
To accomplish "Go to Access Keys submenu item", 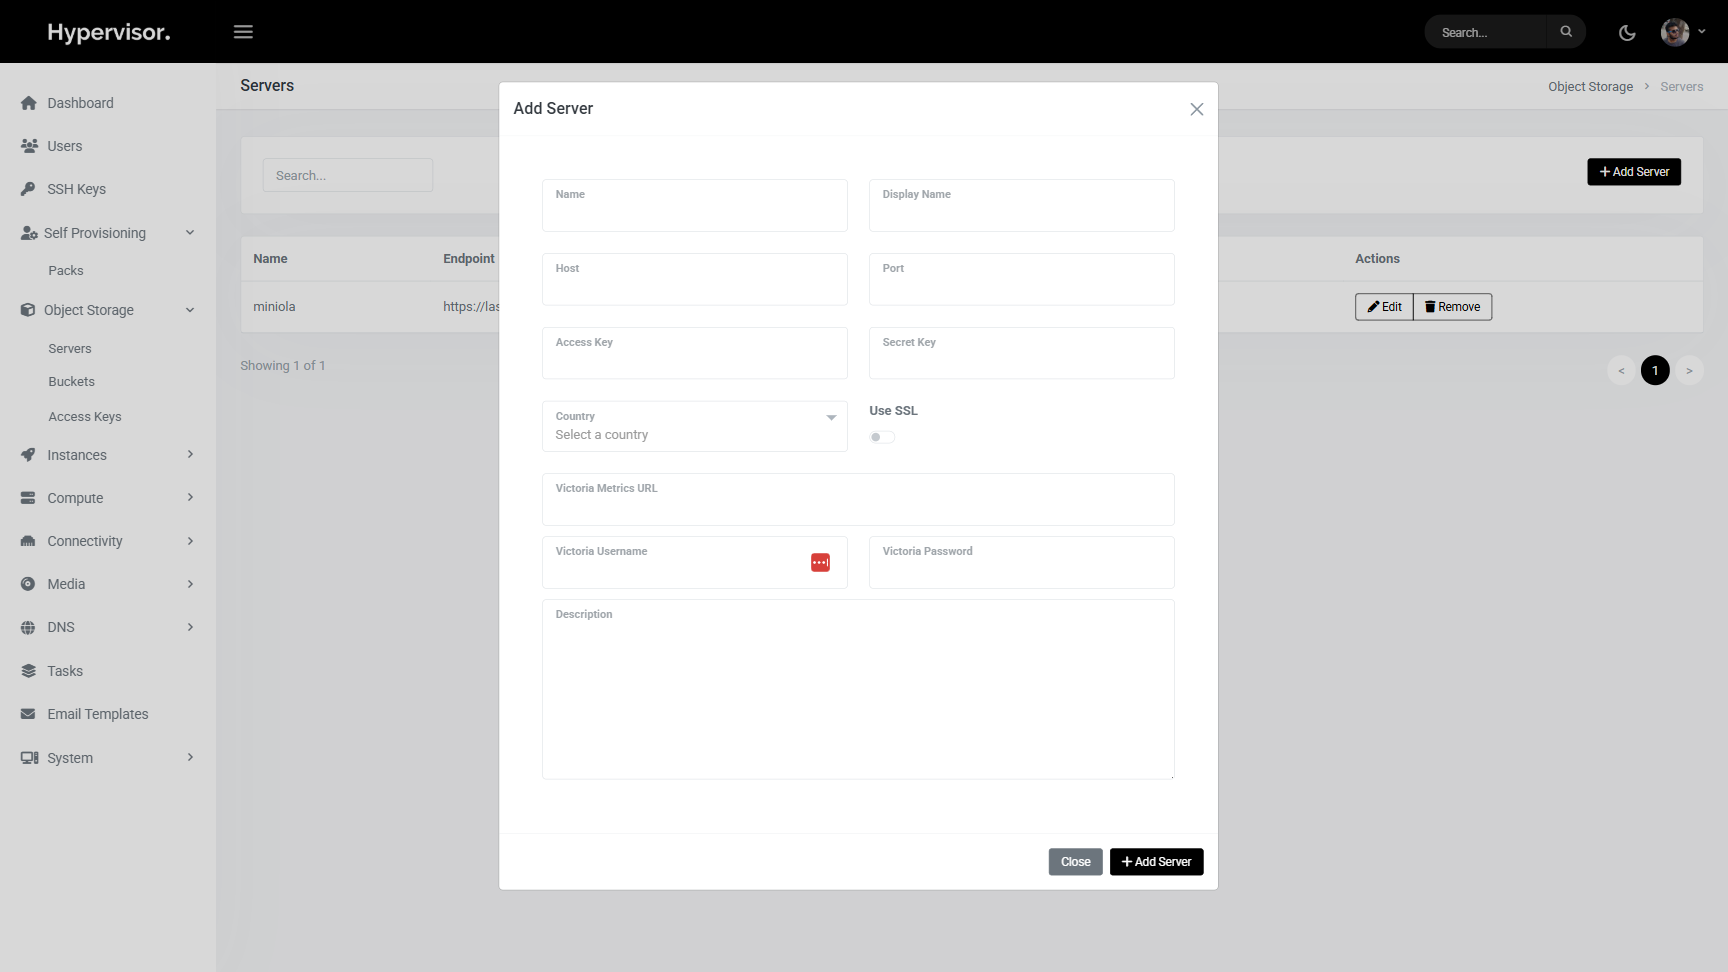I will point(85,417).
